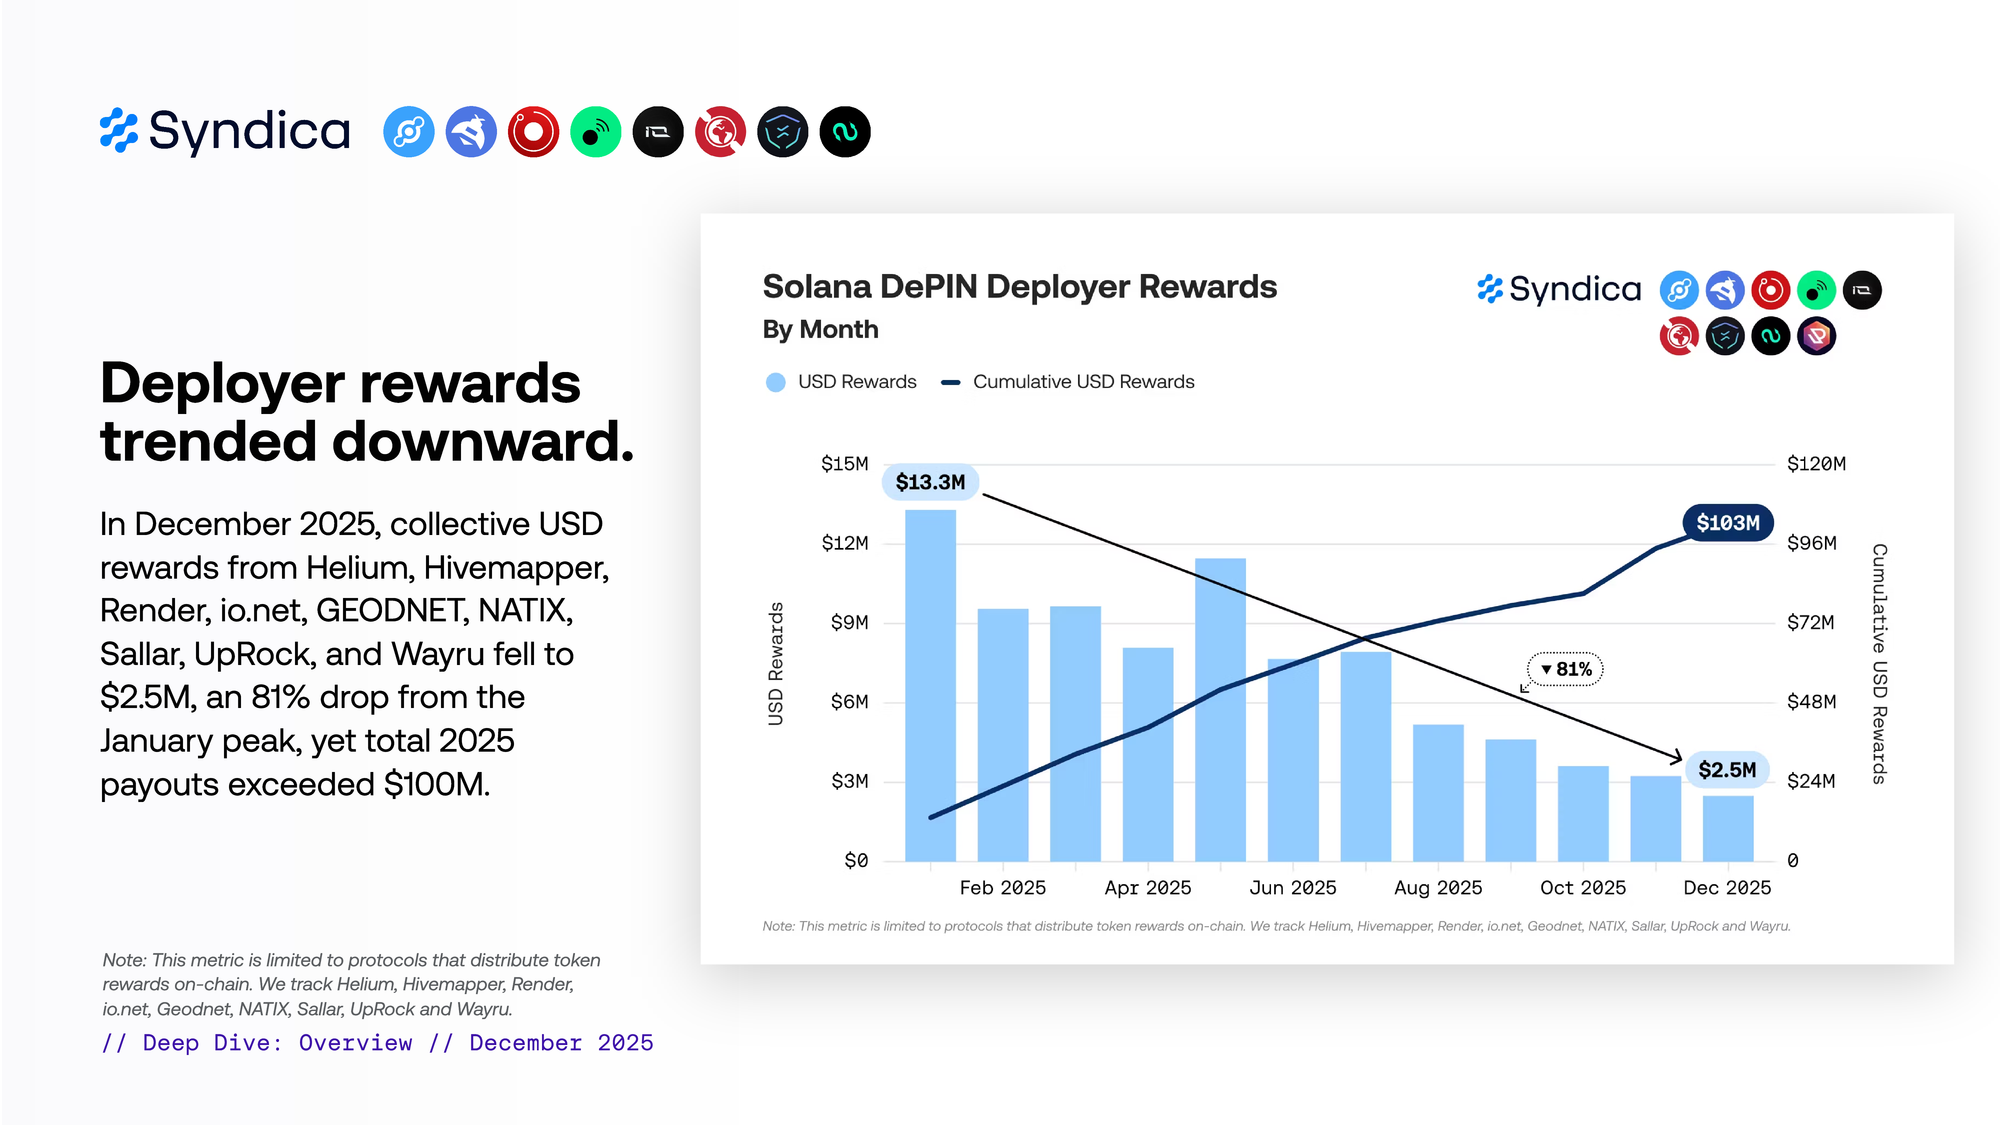This screenshot has height=1125, width=2000.
Task: Click the black teal-loop logo in page header
Action: point(845,132)
